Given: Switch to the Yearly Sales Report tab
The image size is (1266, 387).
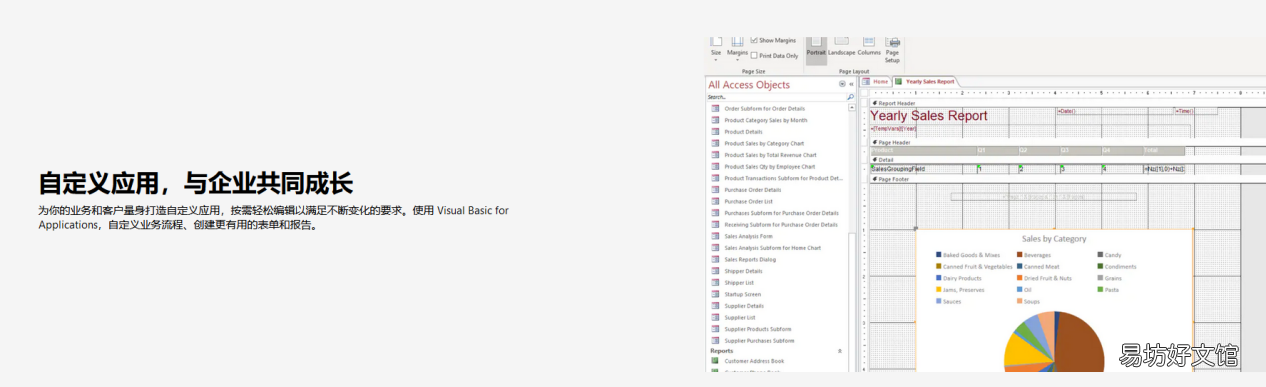Looking at the screenshot, I should tap(926, 82).
